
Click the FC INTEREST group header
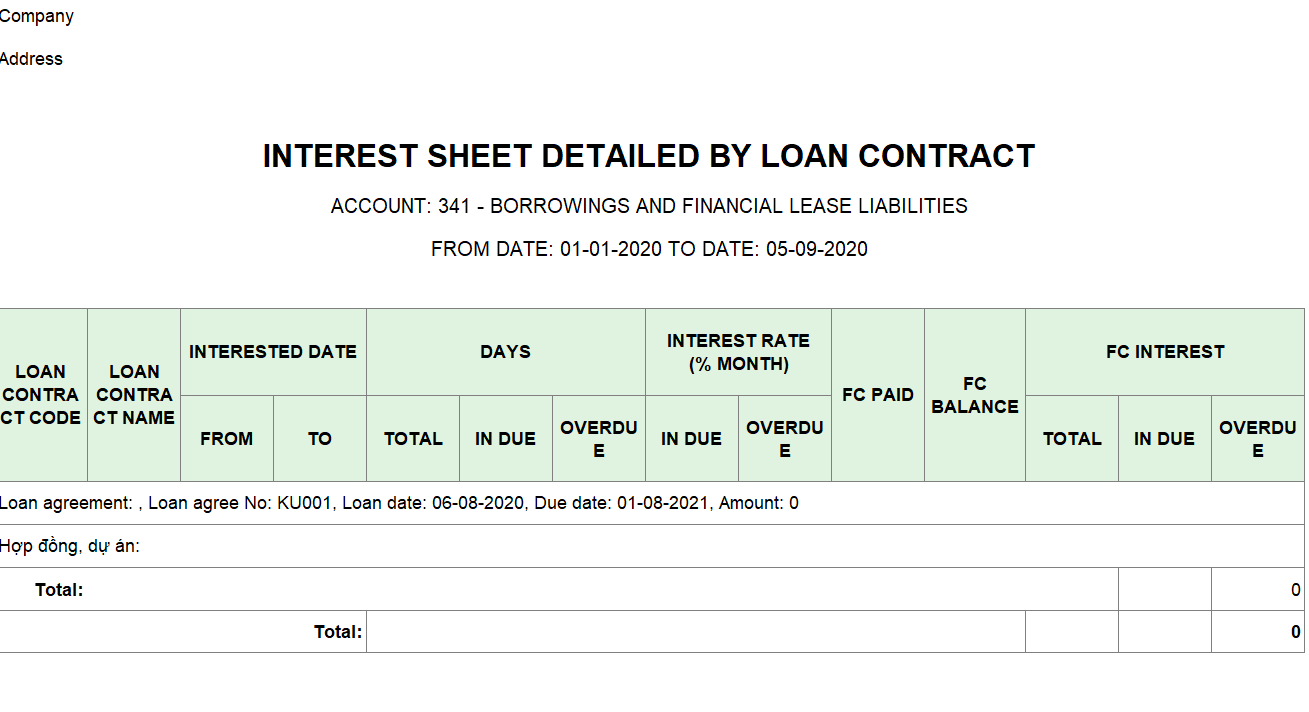(x=1165, y=352)
